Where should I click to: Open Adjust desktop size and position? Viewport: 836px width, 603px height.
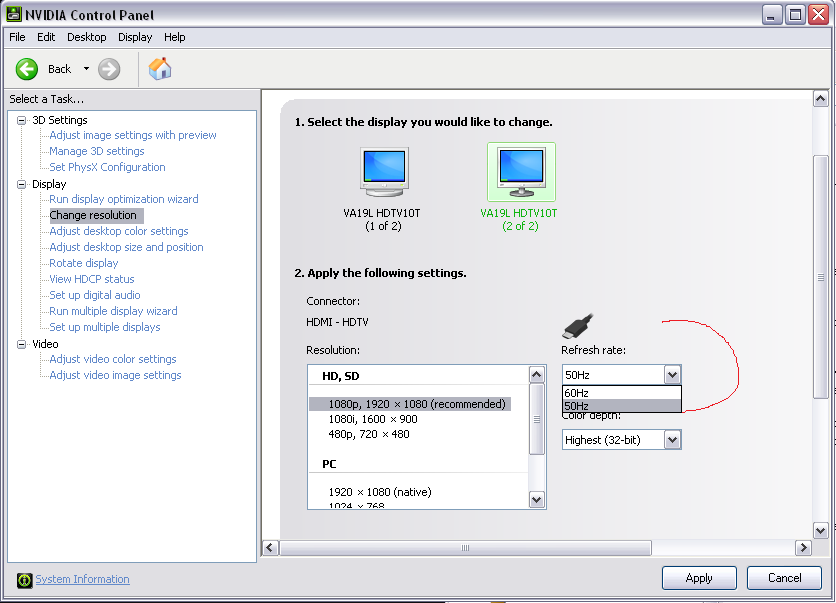pos(126,247)
